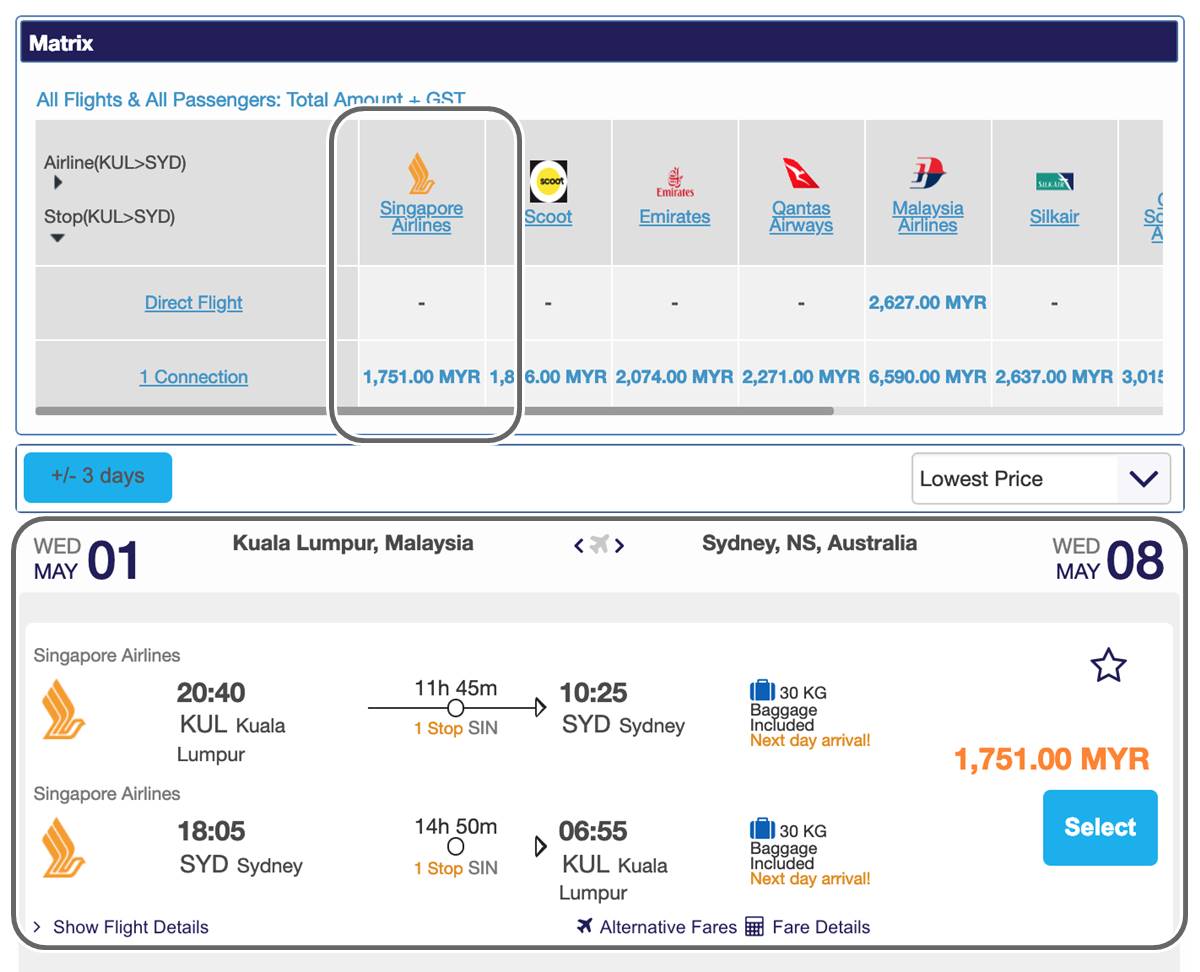Click the Singapore Airlines logo beside the 20:40 departure
This screenshot has height=972, width=1200.
[64, 710]
